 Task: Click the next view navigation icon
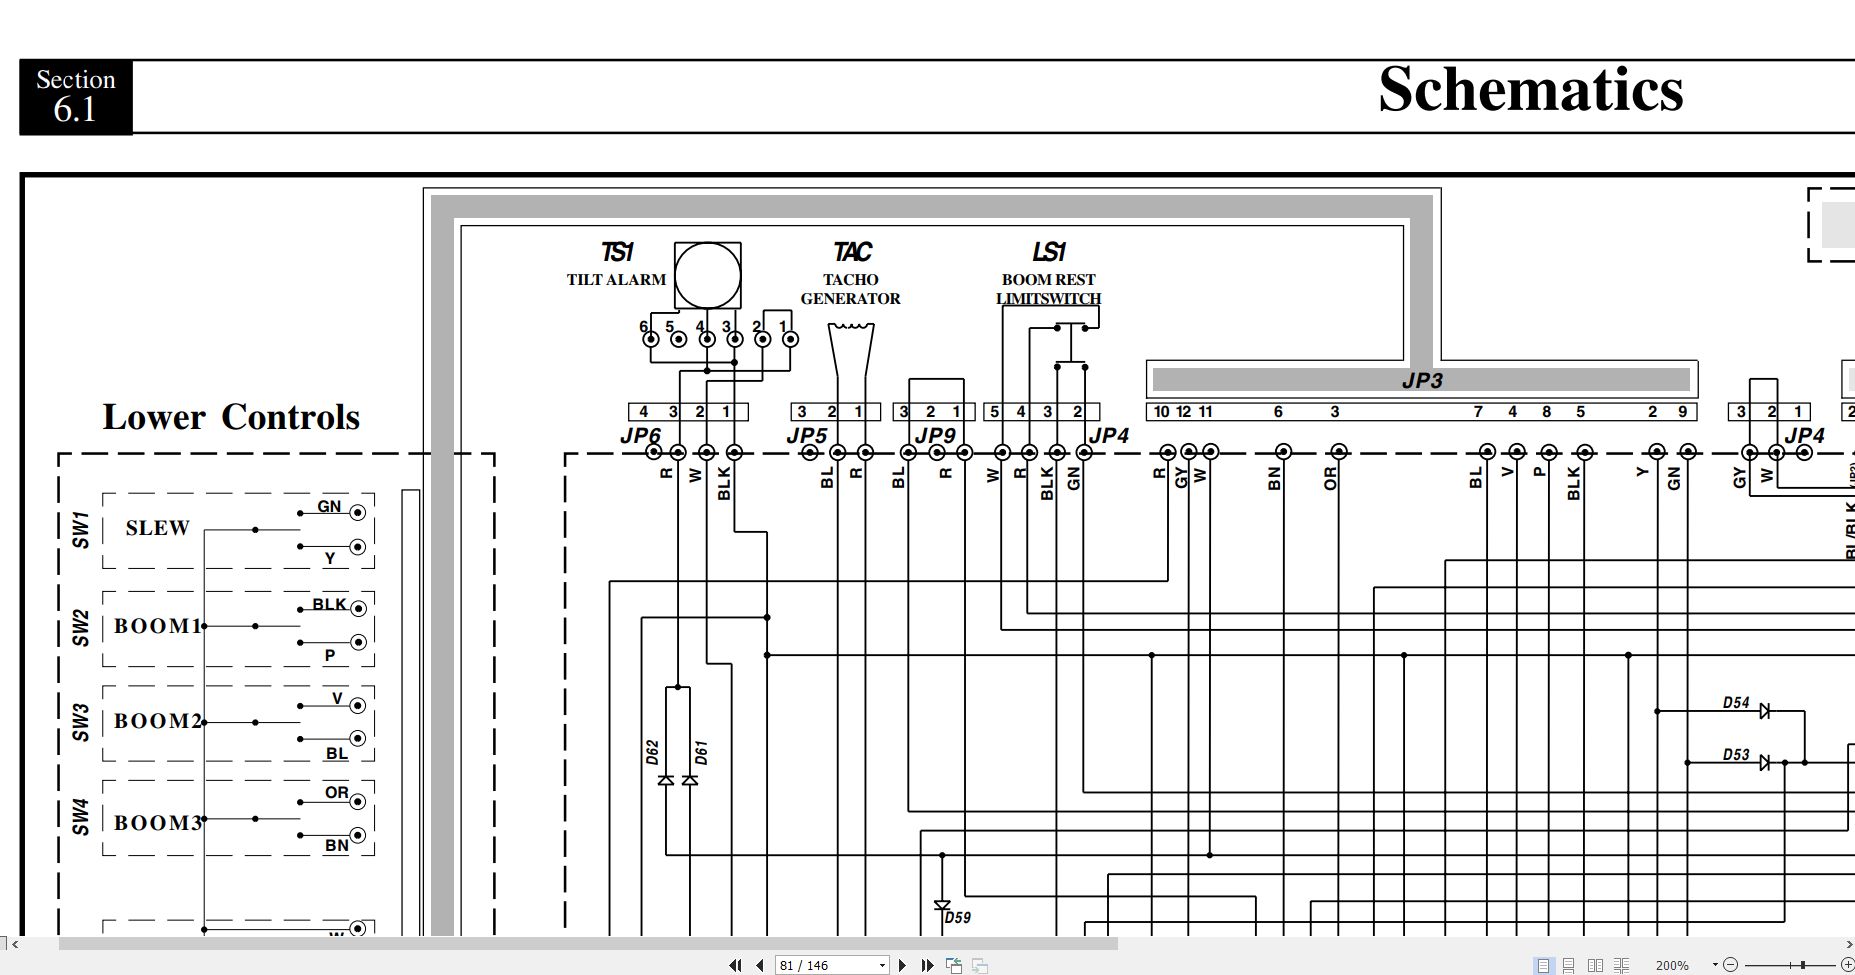980,965
